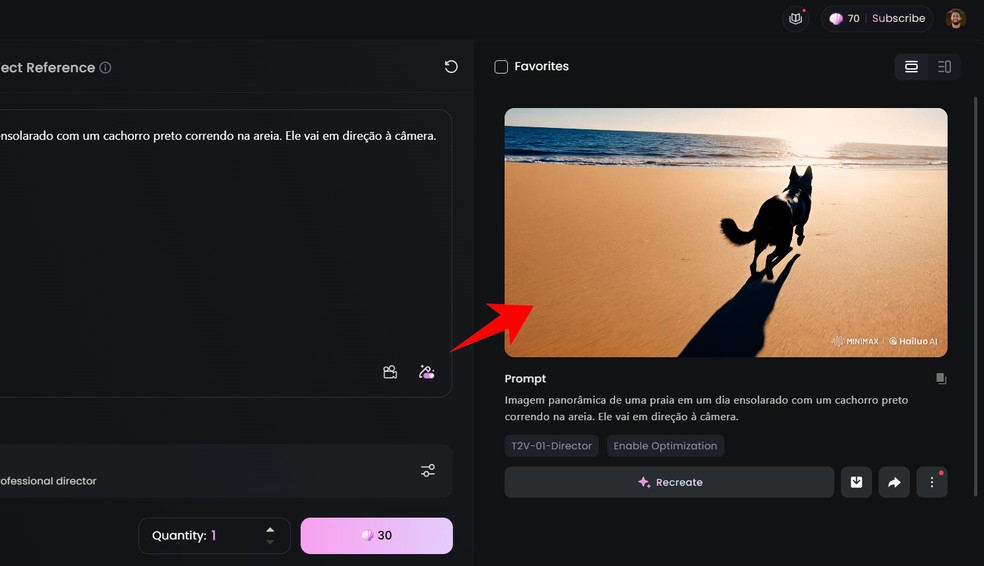
Task: Click the Subscribe link
Action: tap(898, 19)
